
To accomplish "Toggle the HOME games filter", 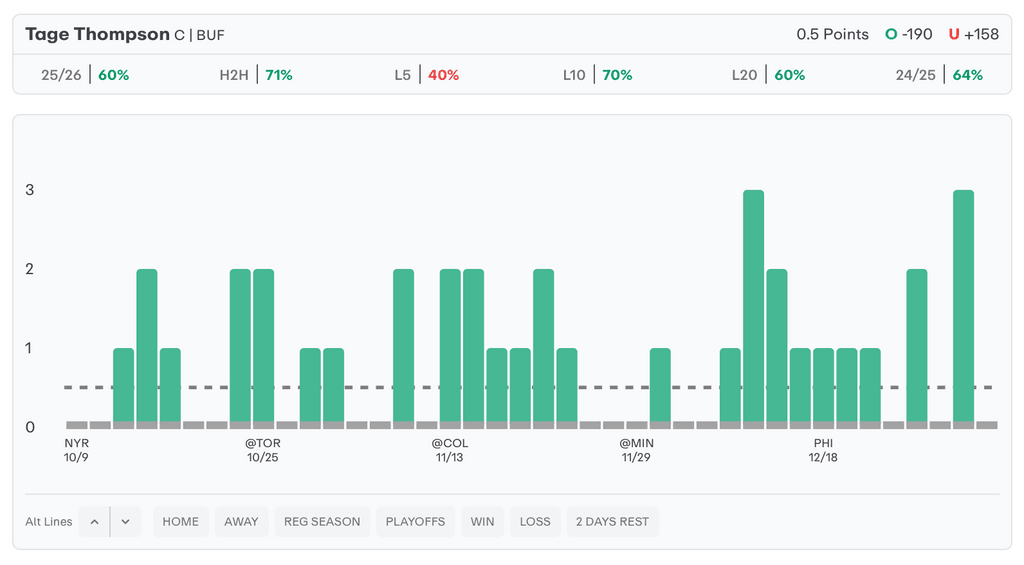I will [x=181, y=522].
